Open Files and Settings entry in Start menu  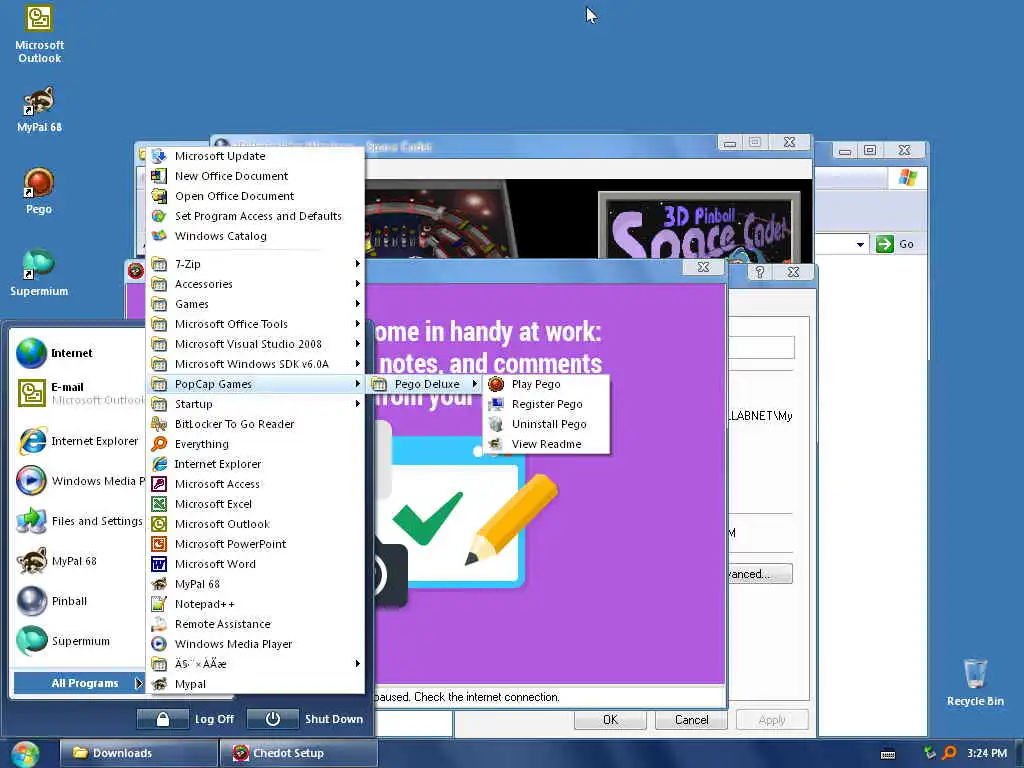pyautogui.click(x=79, y=521)
